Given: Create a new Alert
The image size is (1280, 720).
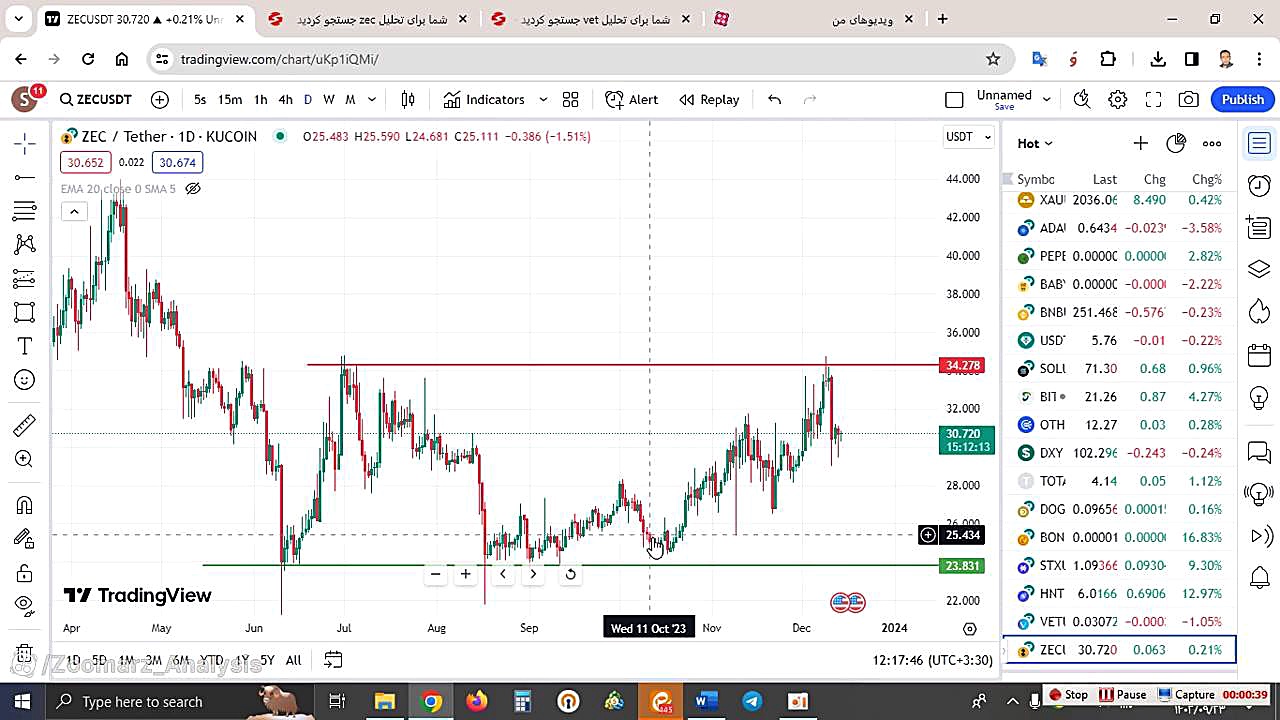Looking at the screenshot, I should 632,99.
